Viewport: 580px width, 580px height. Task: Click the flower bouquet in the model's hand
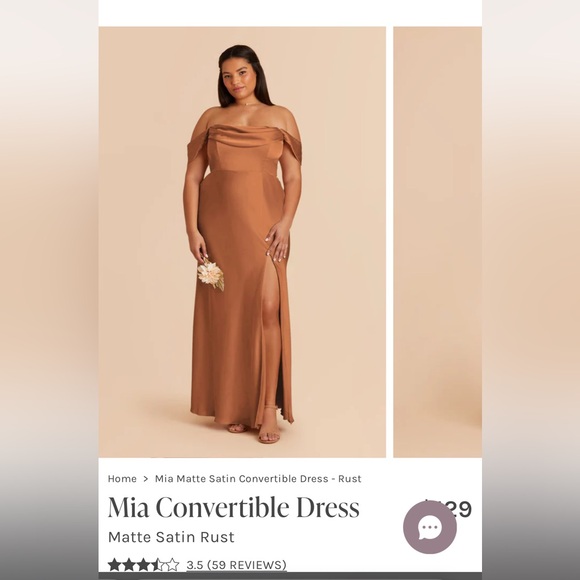pyautogui.click(x=210, y=275)
